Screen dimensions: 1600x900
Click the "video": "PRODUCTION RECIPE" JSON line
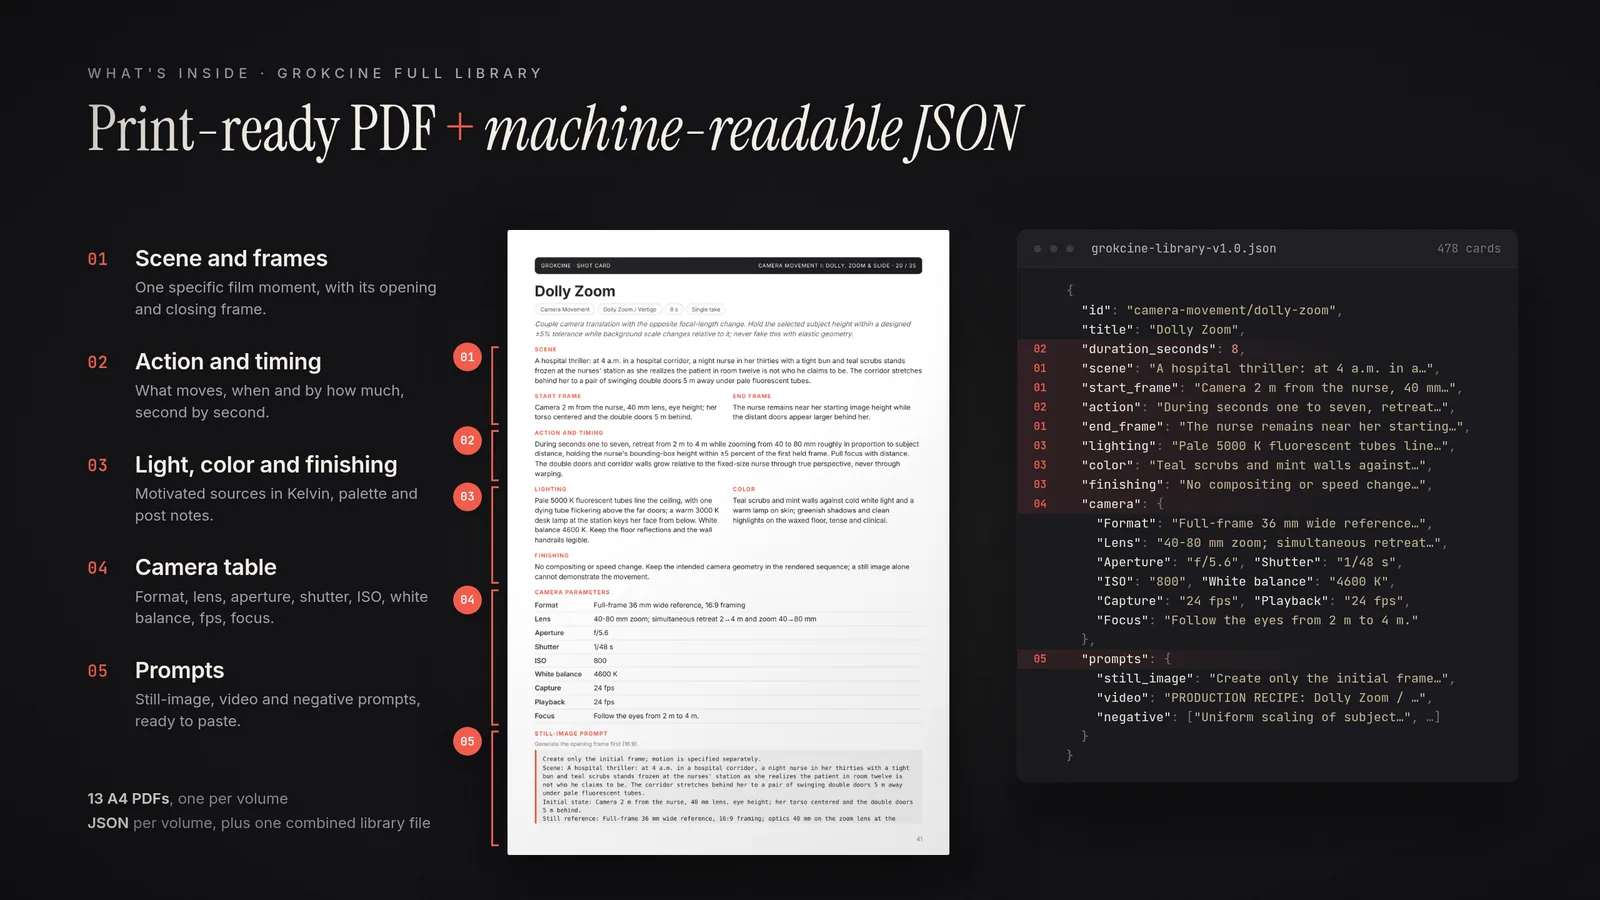[x=1265, y=698]
